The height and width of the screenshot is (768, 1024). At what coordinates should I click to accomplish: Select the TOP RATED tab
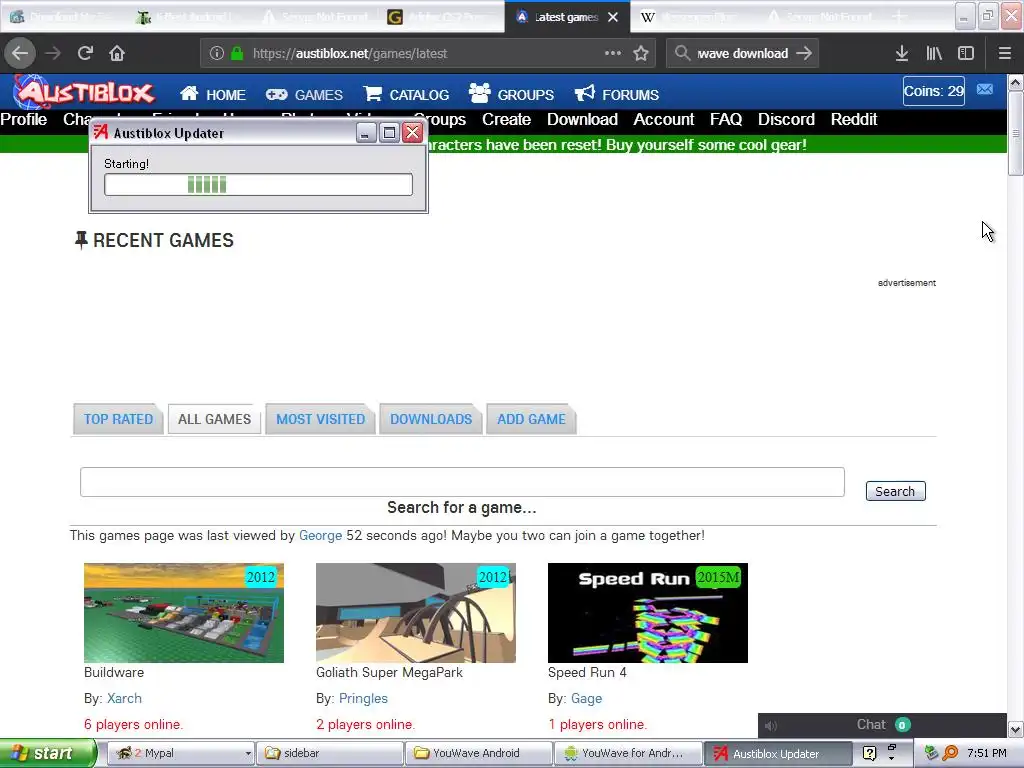click(118, 419)
